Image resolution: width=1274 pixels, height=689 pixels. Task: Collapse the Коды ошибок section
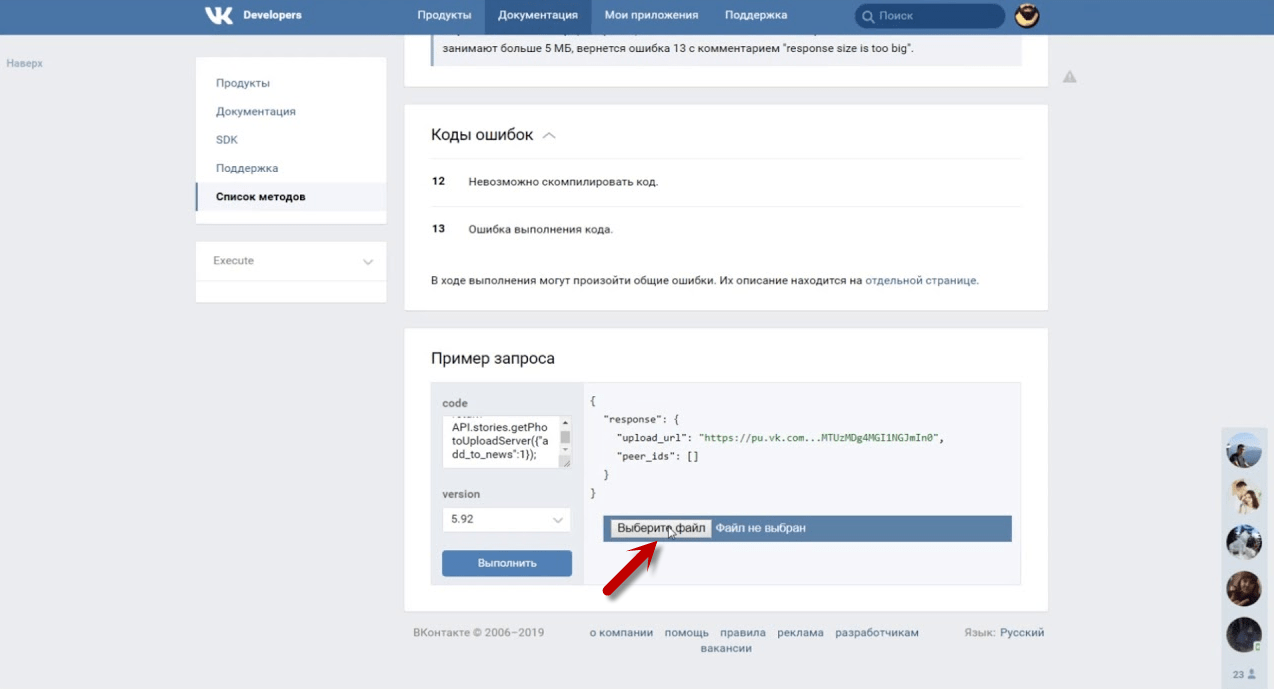tap(548, 136)
